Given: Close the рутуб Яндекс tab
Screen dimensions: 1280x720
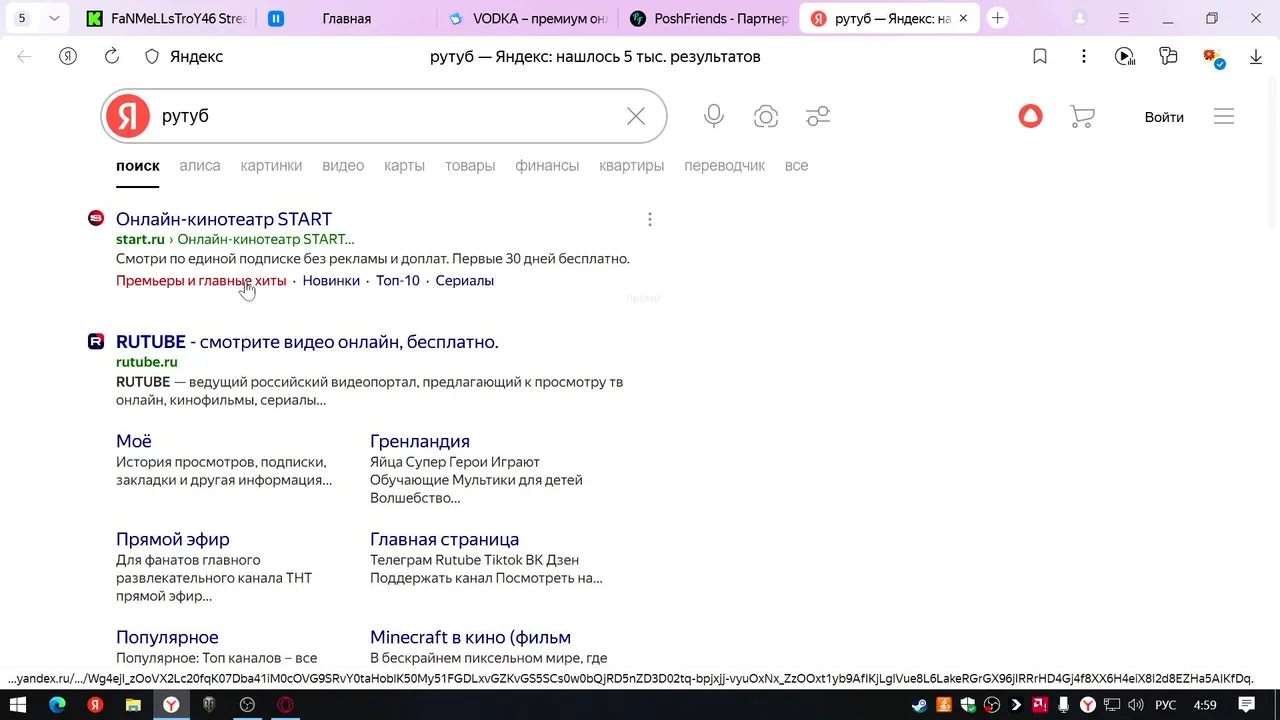Looking at the screenshot, I should click(964, 18).
